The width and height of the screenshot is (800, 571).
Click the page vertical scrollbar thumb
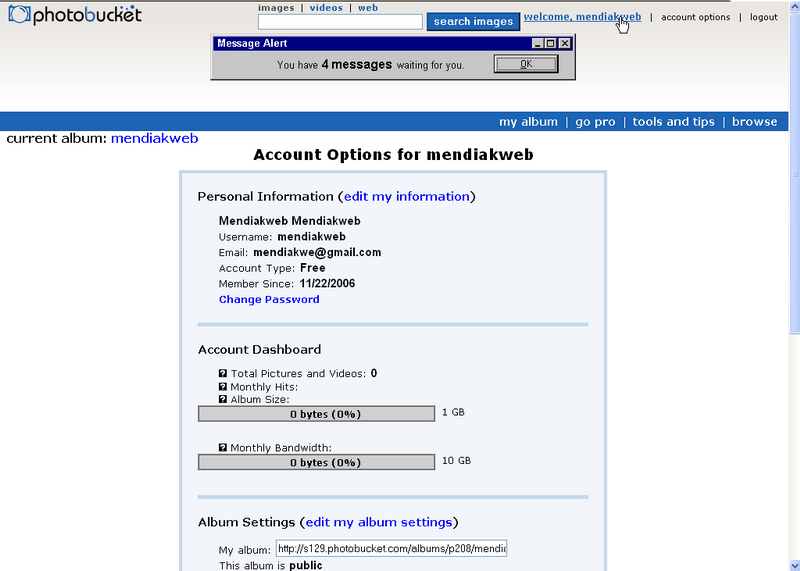pyautogui.click(x=794, y=173)
